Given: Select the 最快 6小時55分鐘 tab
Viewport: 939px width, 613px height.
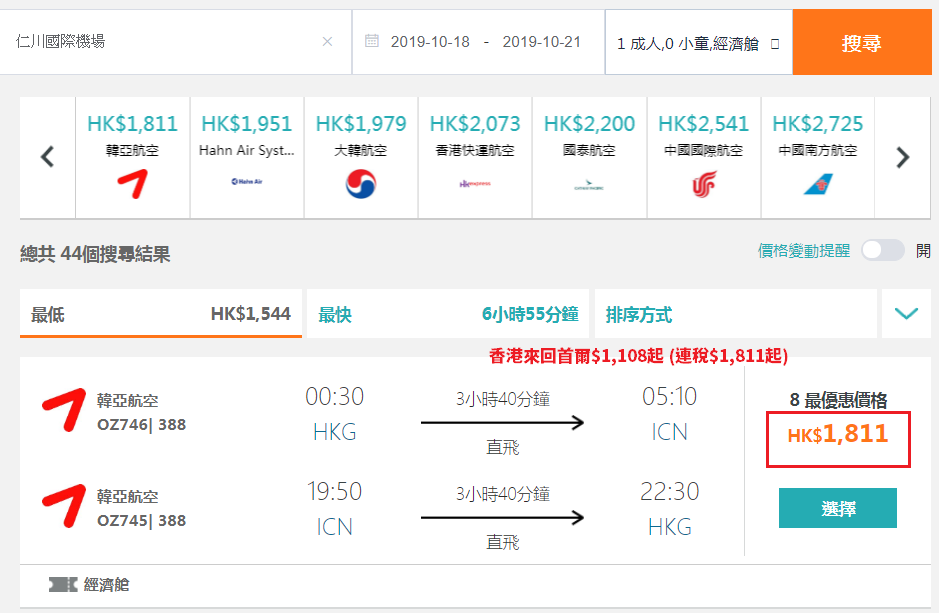Looking at the screenshot, I should 448,314.
